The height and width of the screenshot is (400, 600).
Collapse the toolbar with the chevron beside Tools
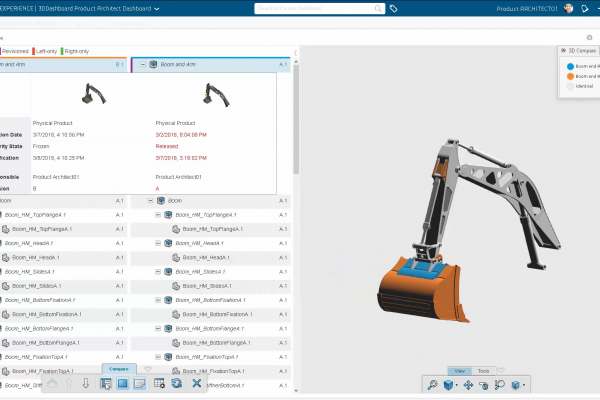click(x=501, y=370)
